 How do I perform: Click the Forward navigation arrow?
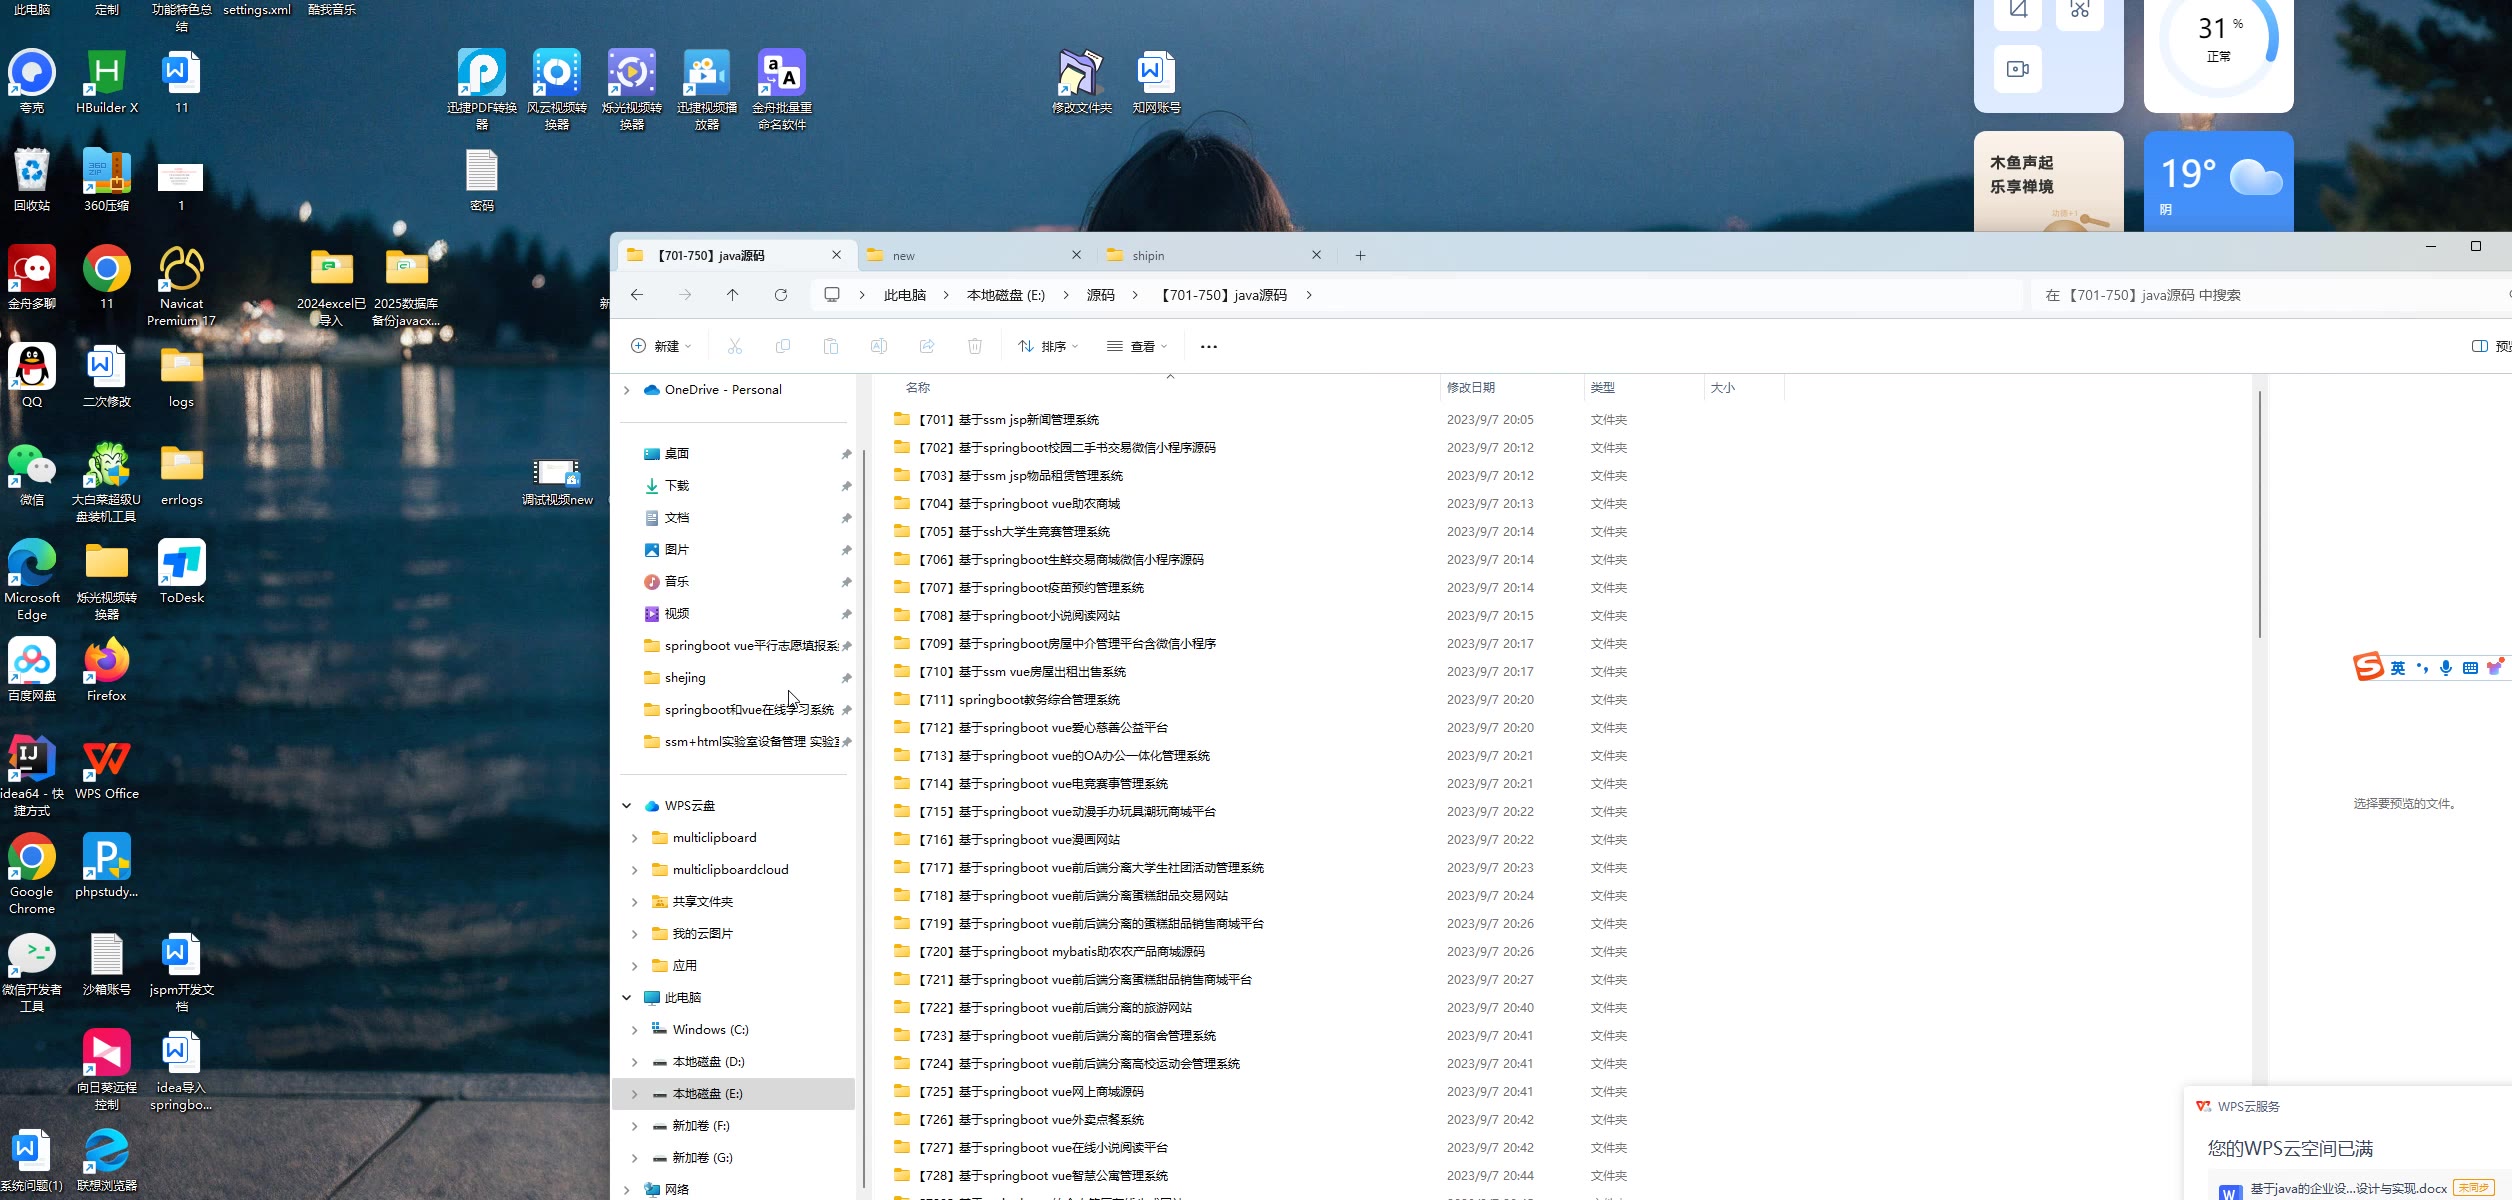coord(685,295)
